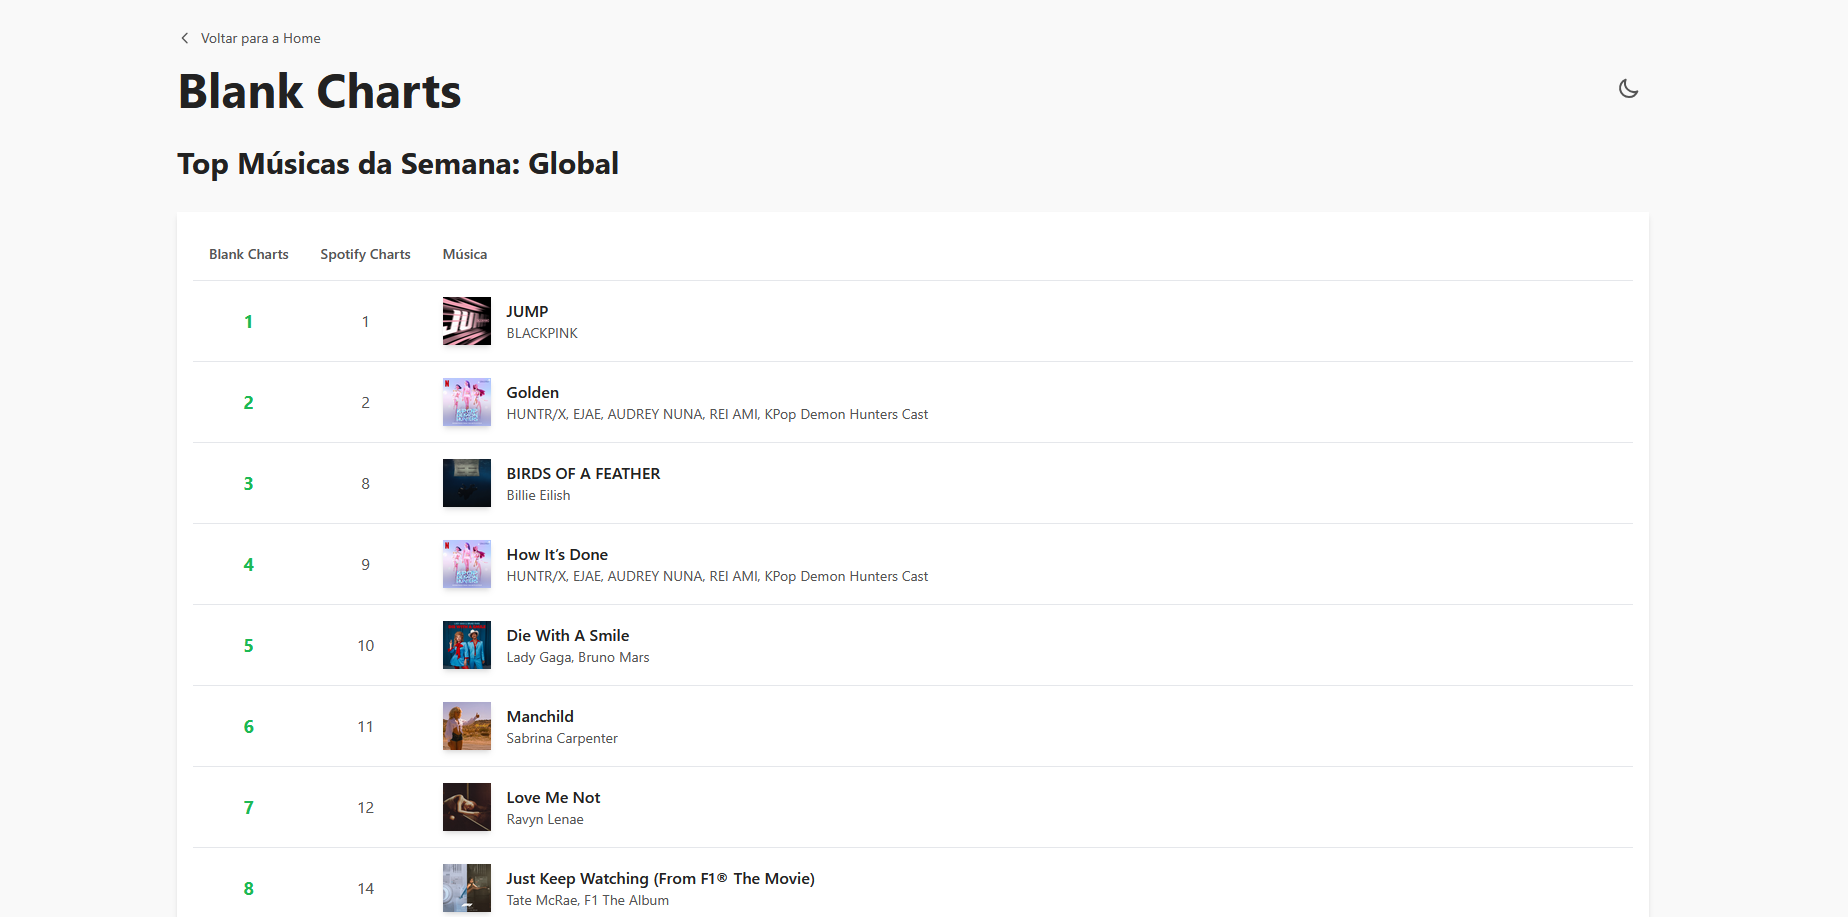1848x917 pixels.
Task: Select the song title 'Manchild'
Action: (x=540, y=716)
